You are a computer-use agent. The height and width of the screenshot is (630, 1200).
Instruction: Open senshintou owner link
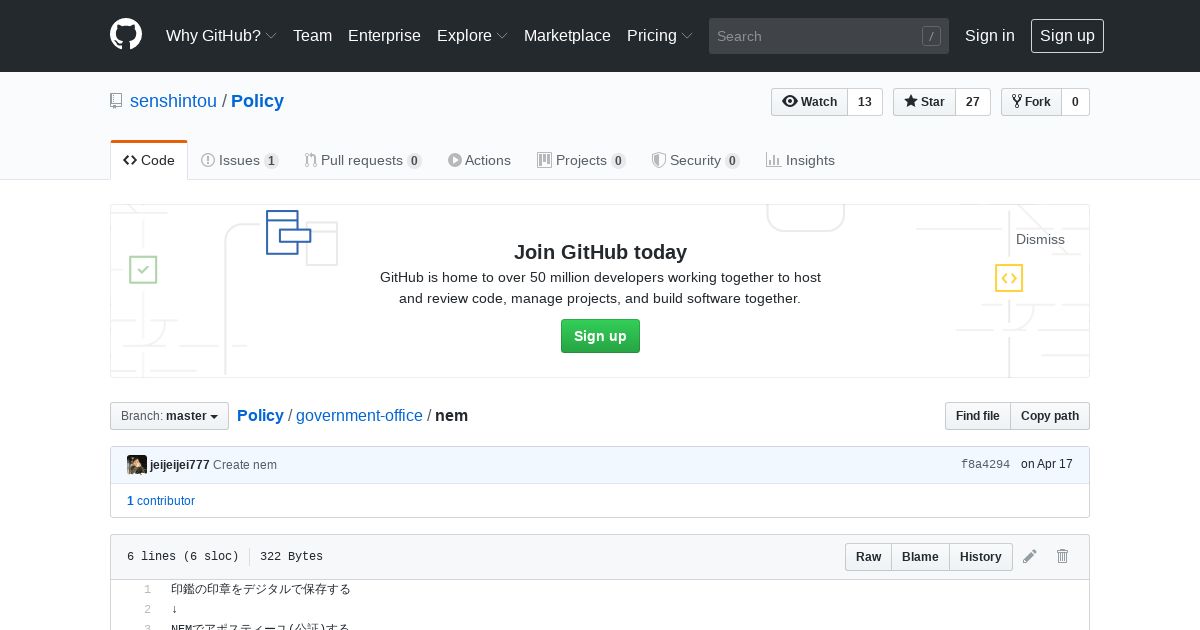(x=173, y=101)
